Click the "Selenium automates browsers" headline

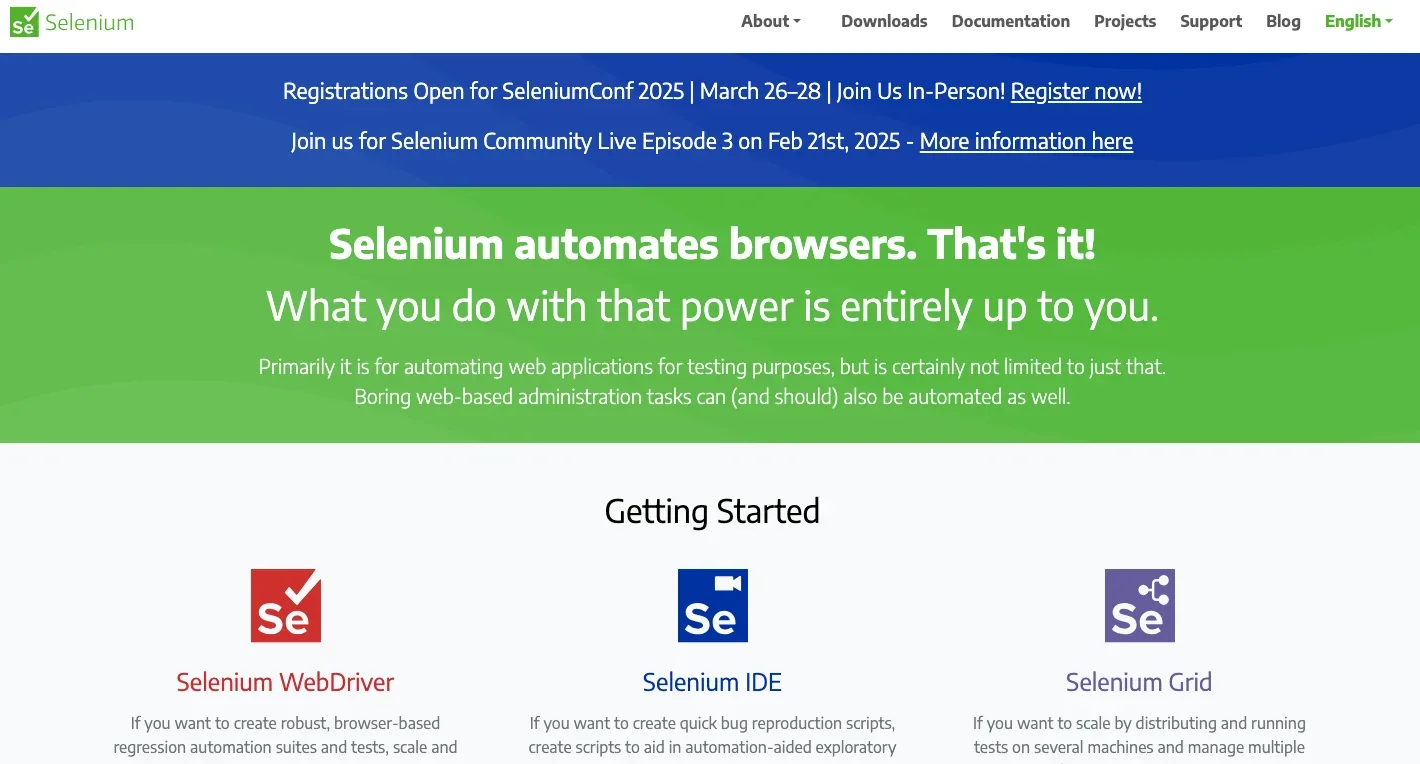click(712, 245)
